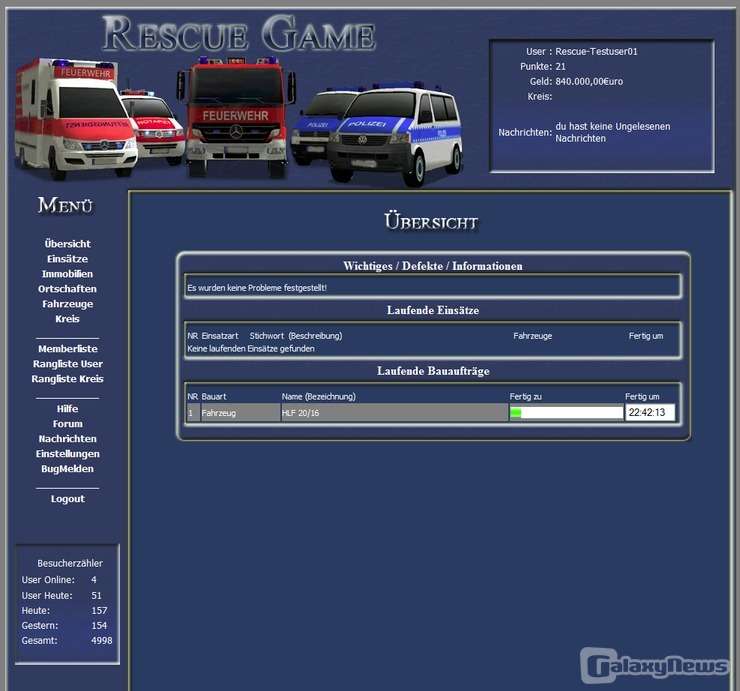The image size is (740, 691).
Task: Open Nachrichten in the sidebar menu
Action: pyautogui.click(x=67, y=439)
